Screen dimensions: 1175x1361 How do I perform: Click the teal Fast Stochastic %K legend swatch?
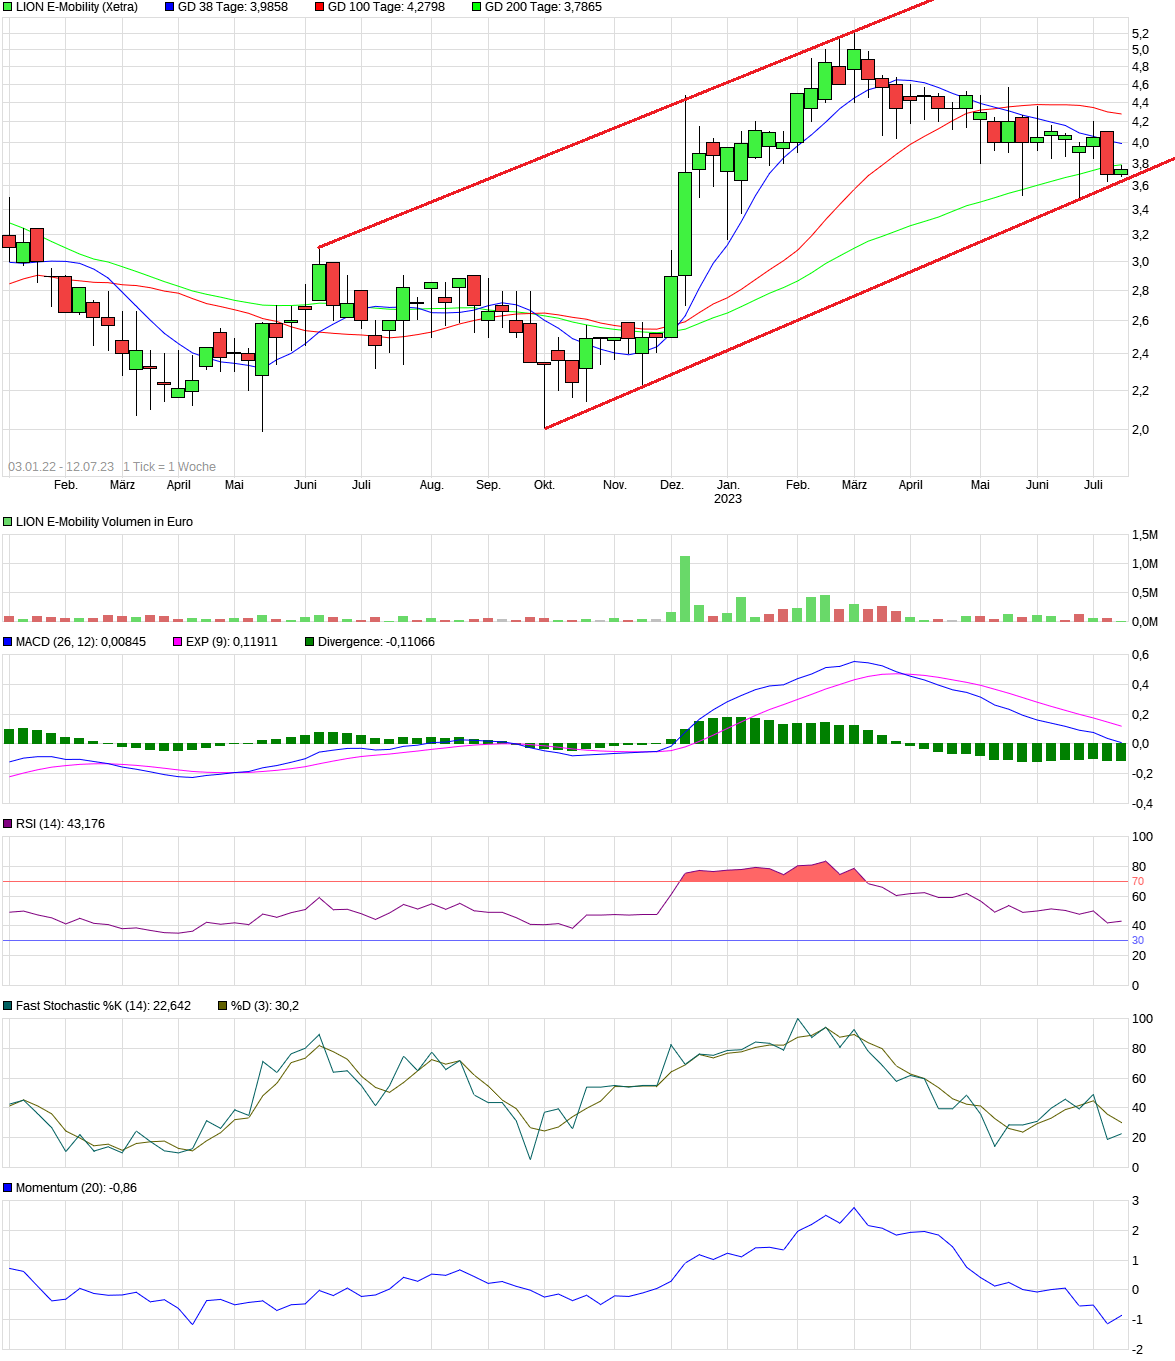[x=8, y=1006]
